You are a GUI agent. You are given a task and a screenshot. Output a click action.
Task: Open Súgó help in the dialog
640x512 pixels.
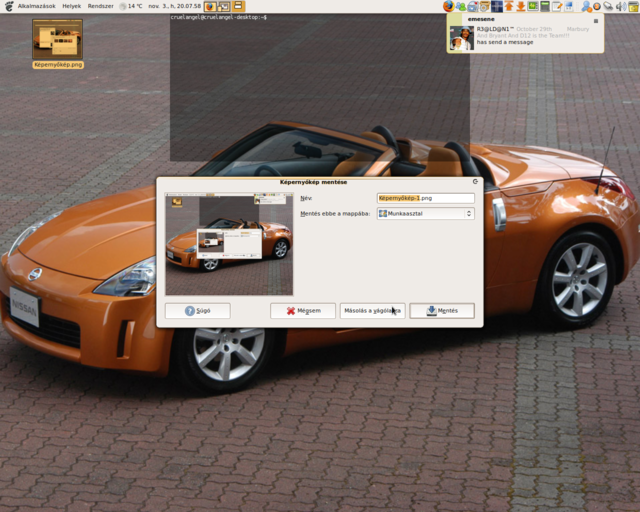(x=197, y=311)
